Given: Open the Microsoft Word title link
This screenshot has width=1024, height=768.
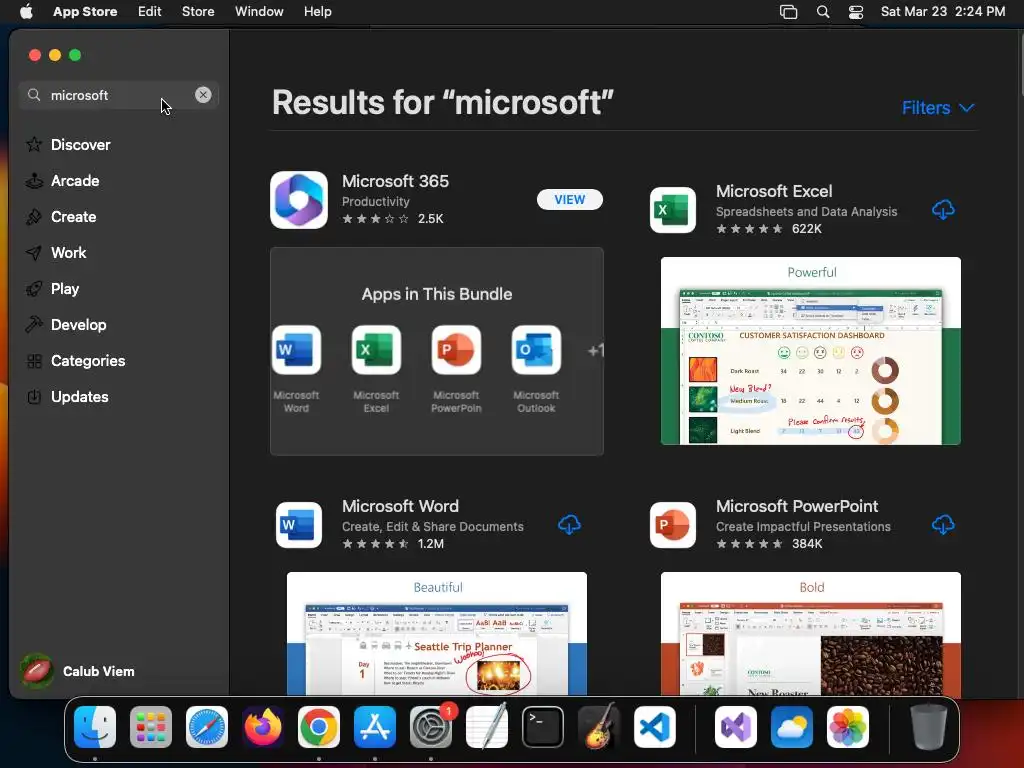Looking at the screenshot, I should (400, 506).
